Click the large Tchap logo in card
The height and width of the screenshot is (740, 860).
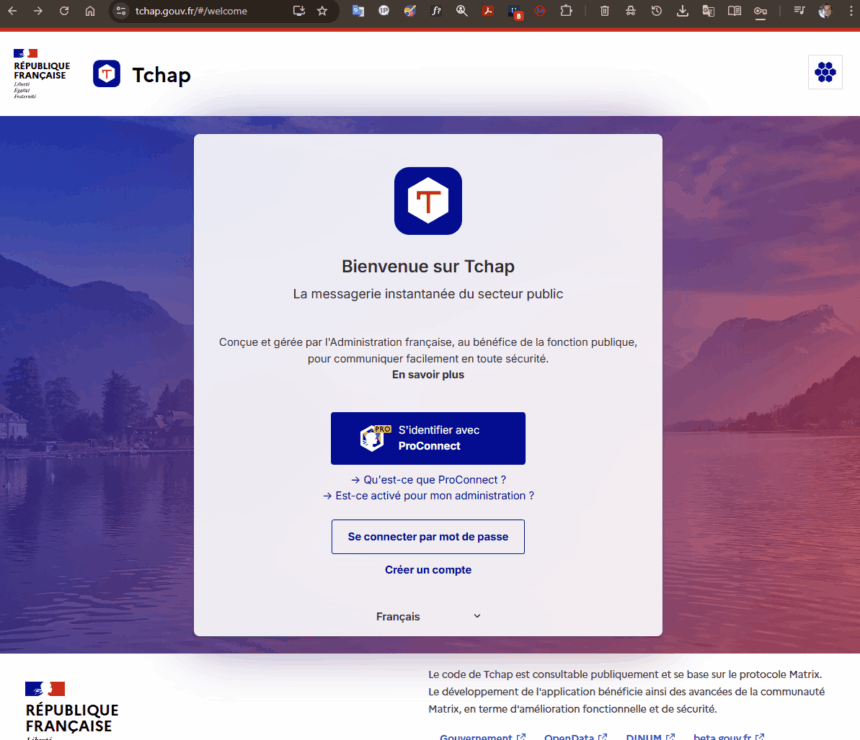pyautogui.click(x=428, y=201)
